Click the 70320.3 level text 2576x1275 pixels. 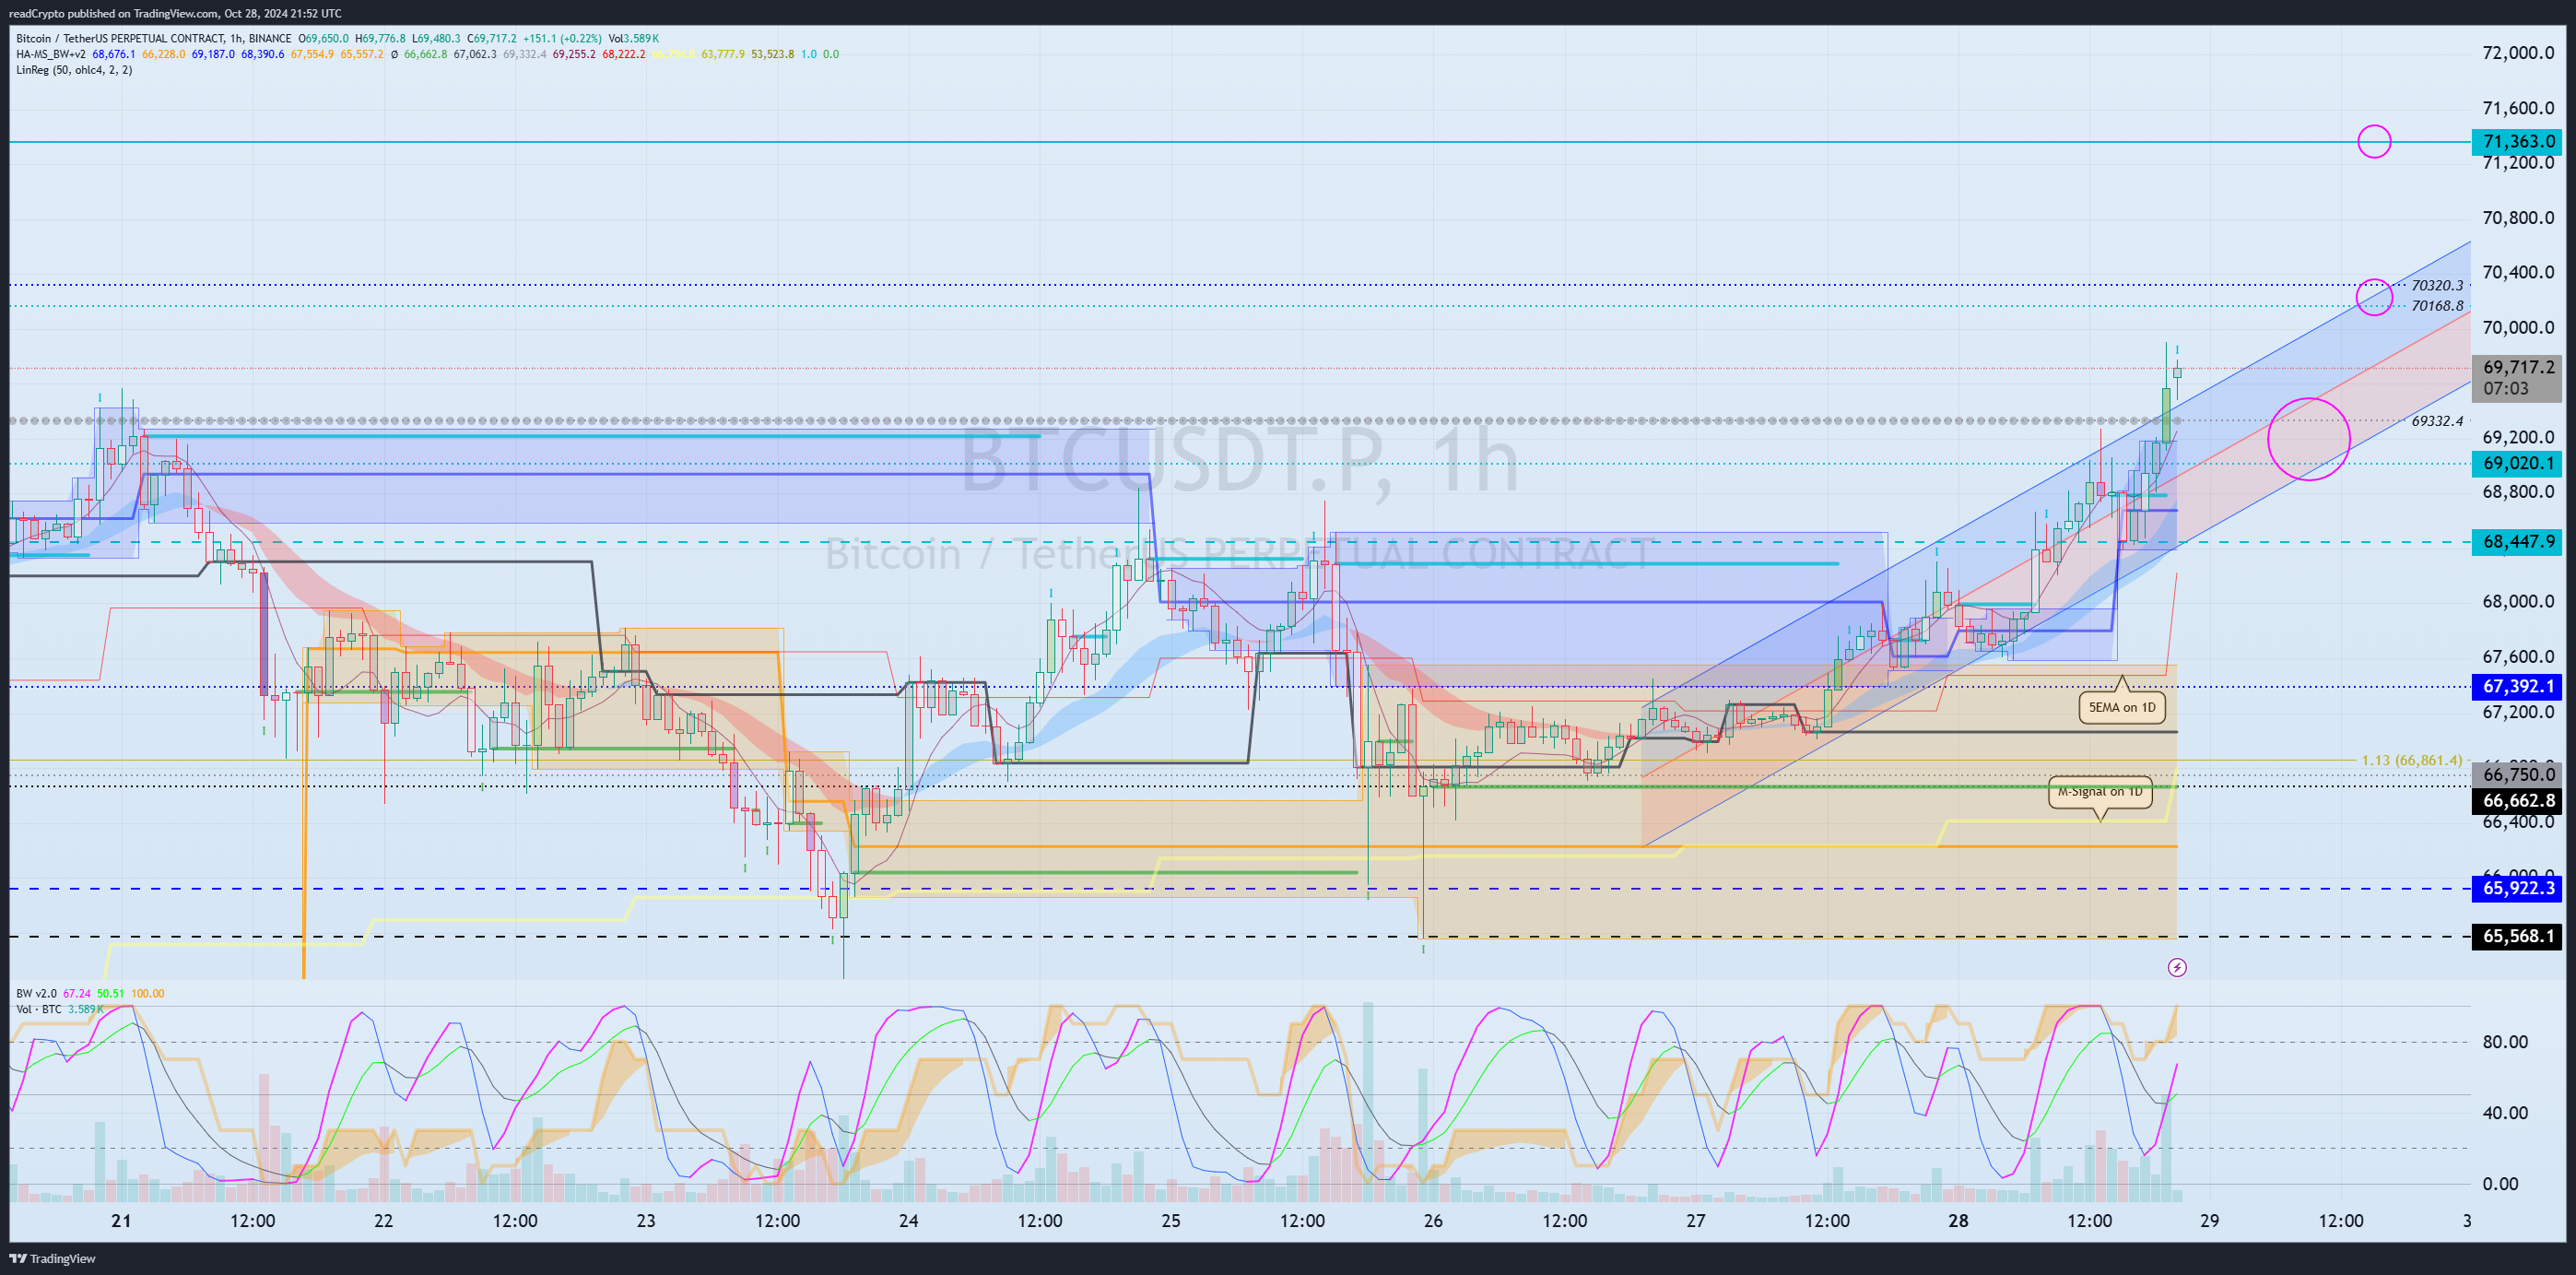[x=2437, y=286]
